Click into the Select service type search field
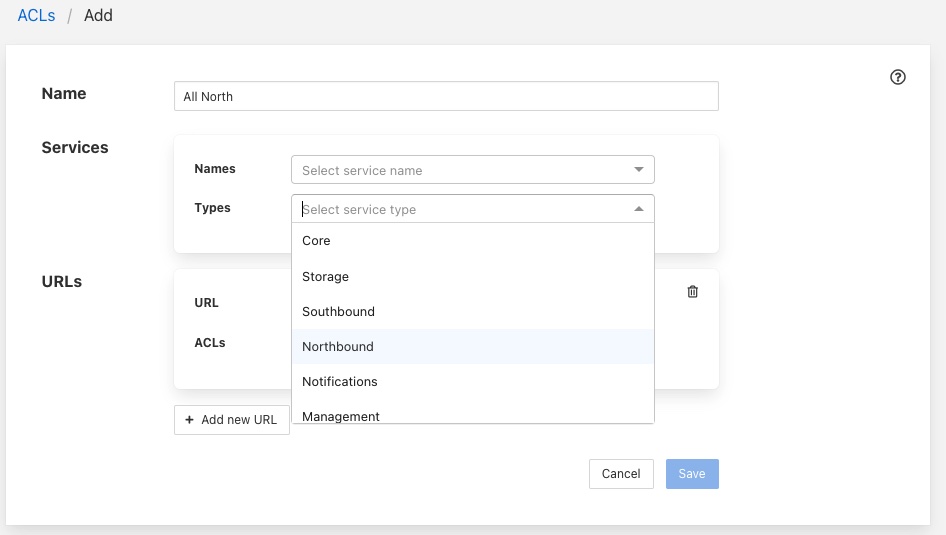The width and height of the screenshot is (946, 535). tap(462, 209)
